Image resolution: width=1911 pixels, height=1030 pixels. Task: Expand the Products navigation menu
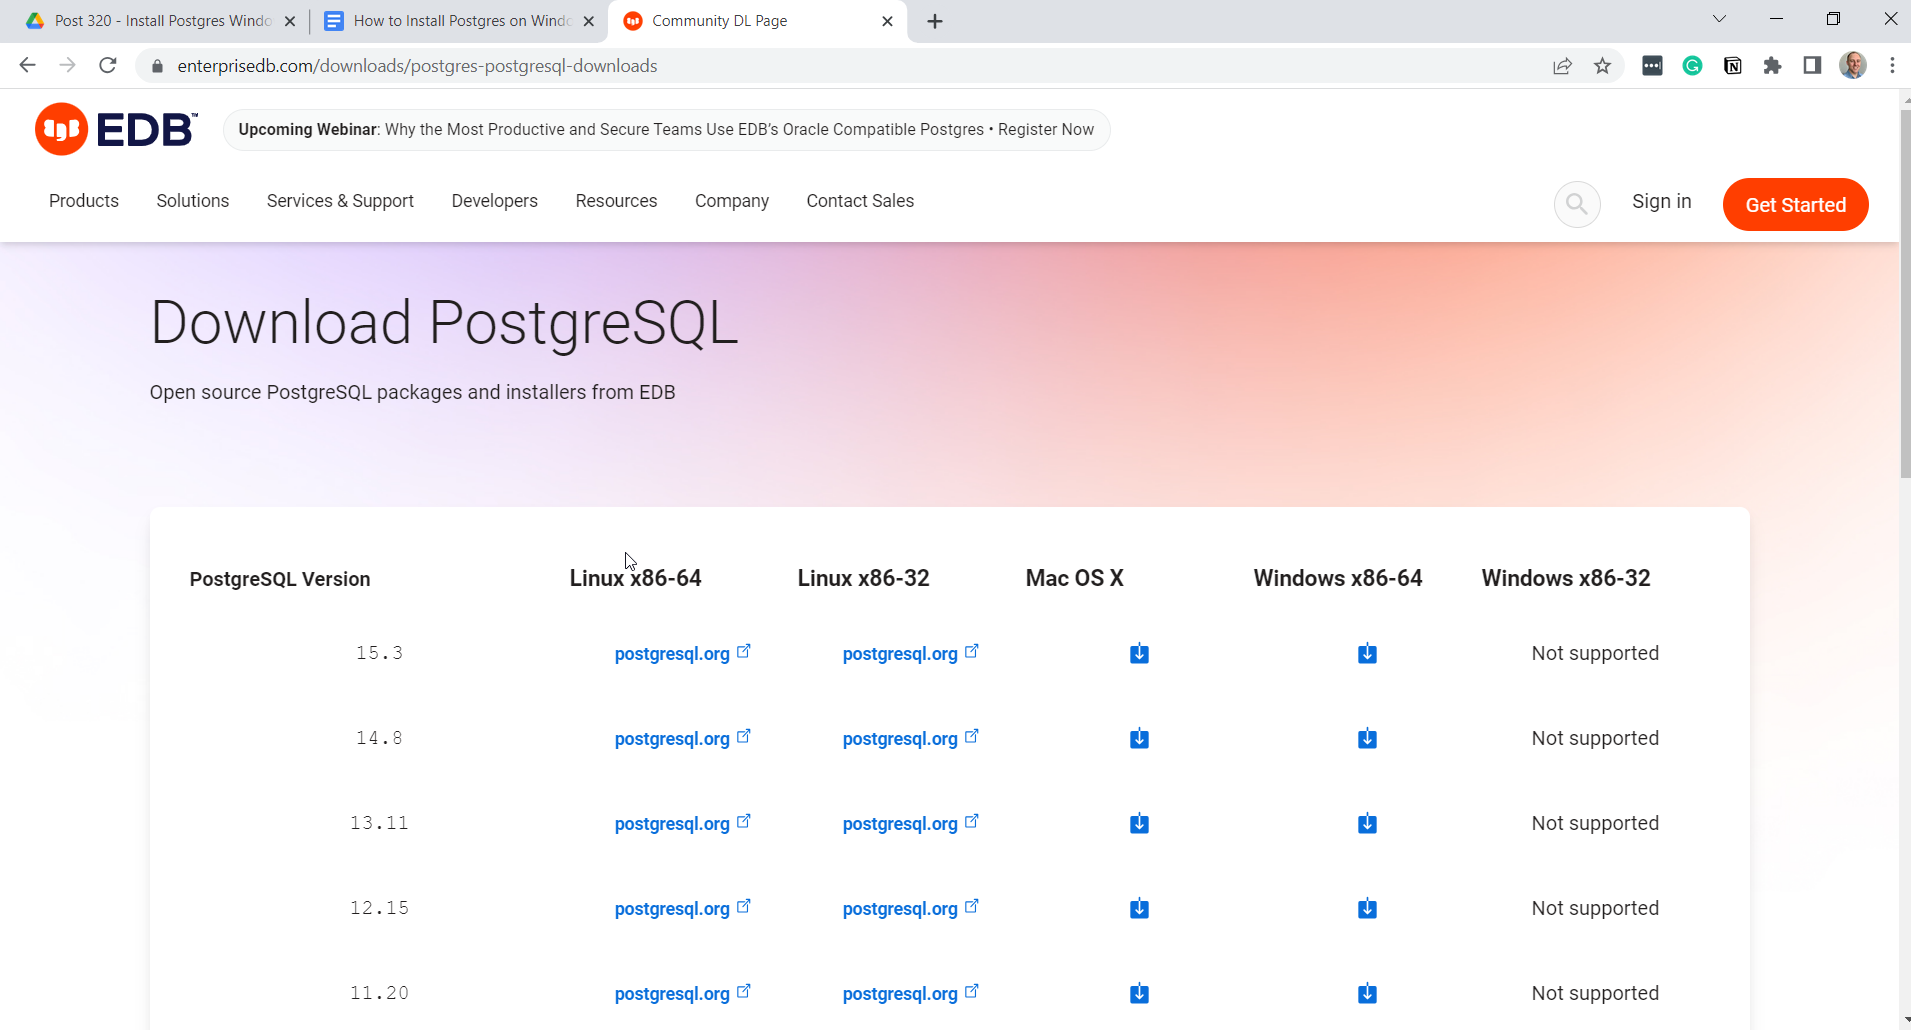pyautogui.click(x=84, y=201)
